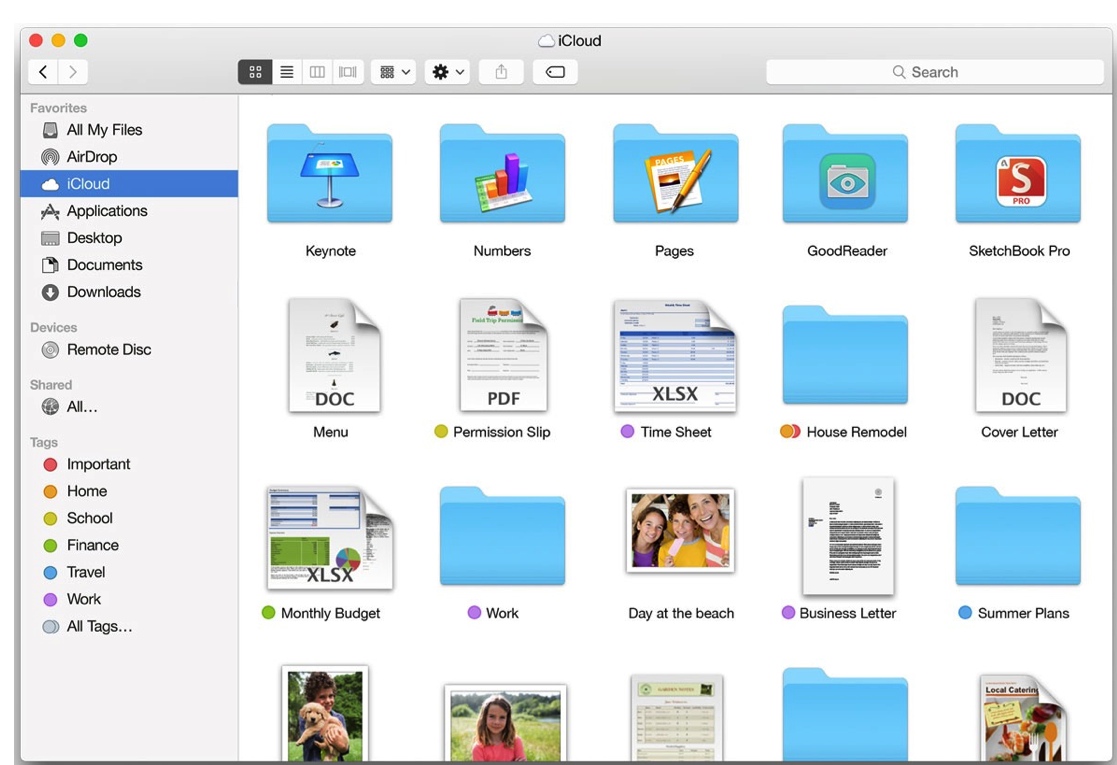This screenshot has height=765, width=1117.
Task: Select the Local Catering document thumbnail
Action: point(1023,719)
